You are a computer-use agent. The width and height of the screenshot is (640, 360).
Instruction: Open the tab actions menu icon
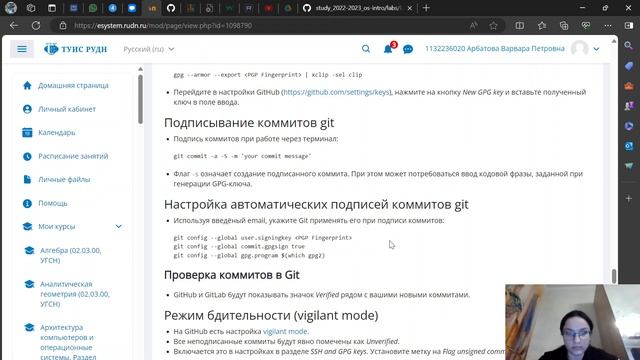[x=51, y=8]
